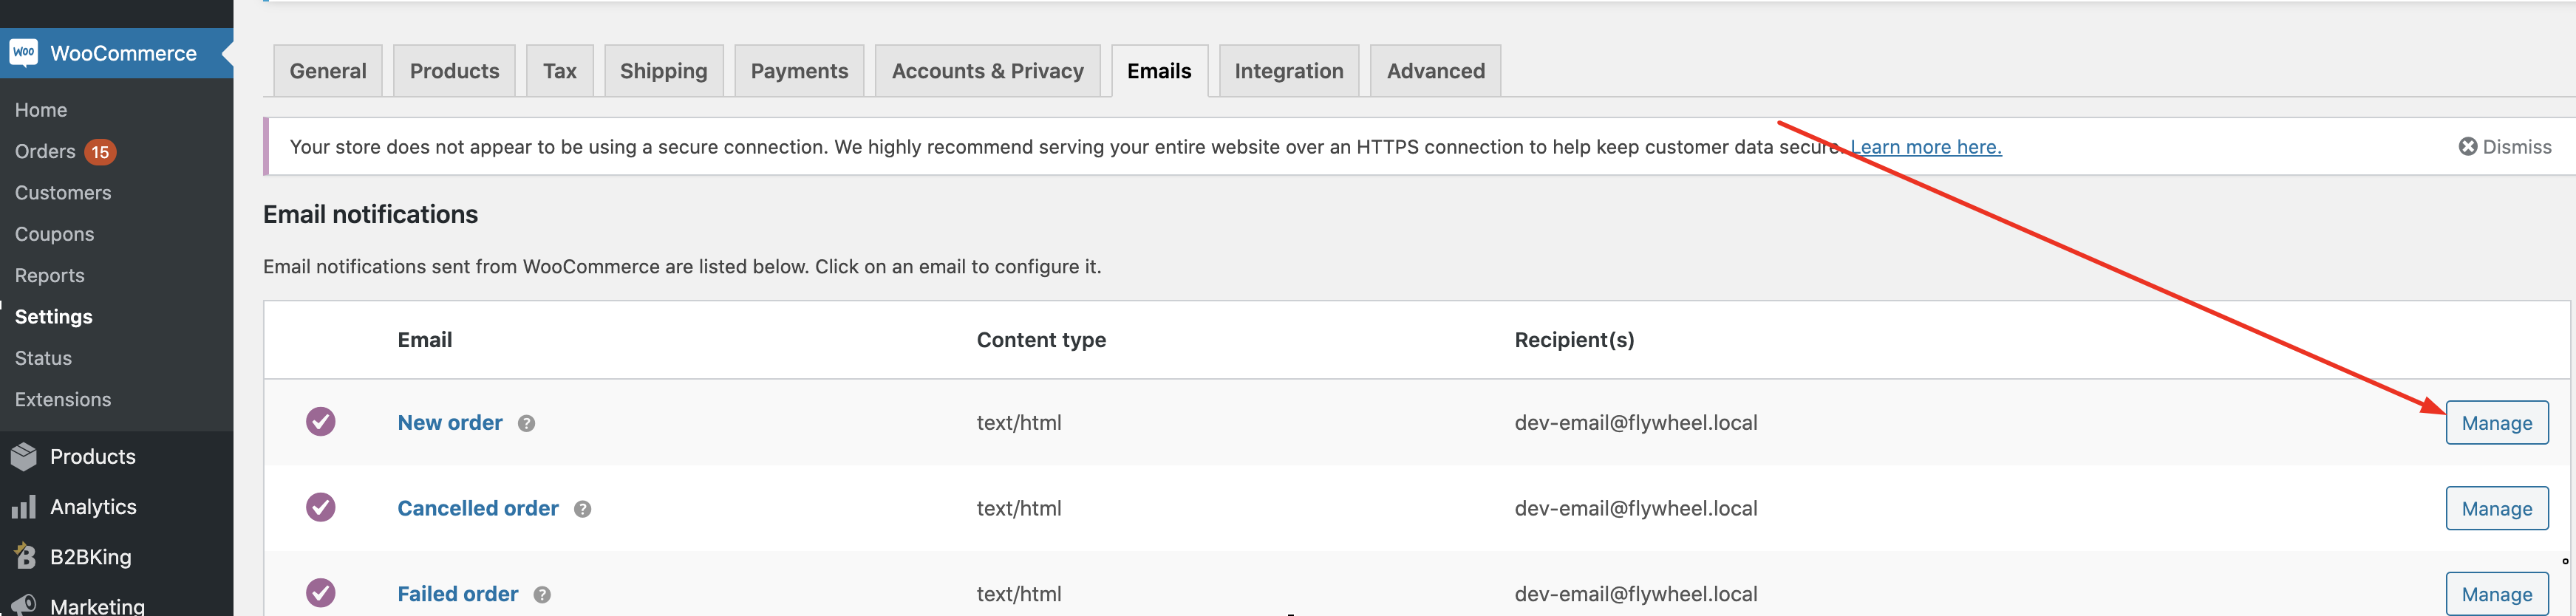Select the Accounts & Privacy tab
Viewport: 2576px width, 616px height.
point(987,71)
